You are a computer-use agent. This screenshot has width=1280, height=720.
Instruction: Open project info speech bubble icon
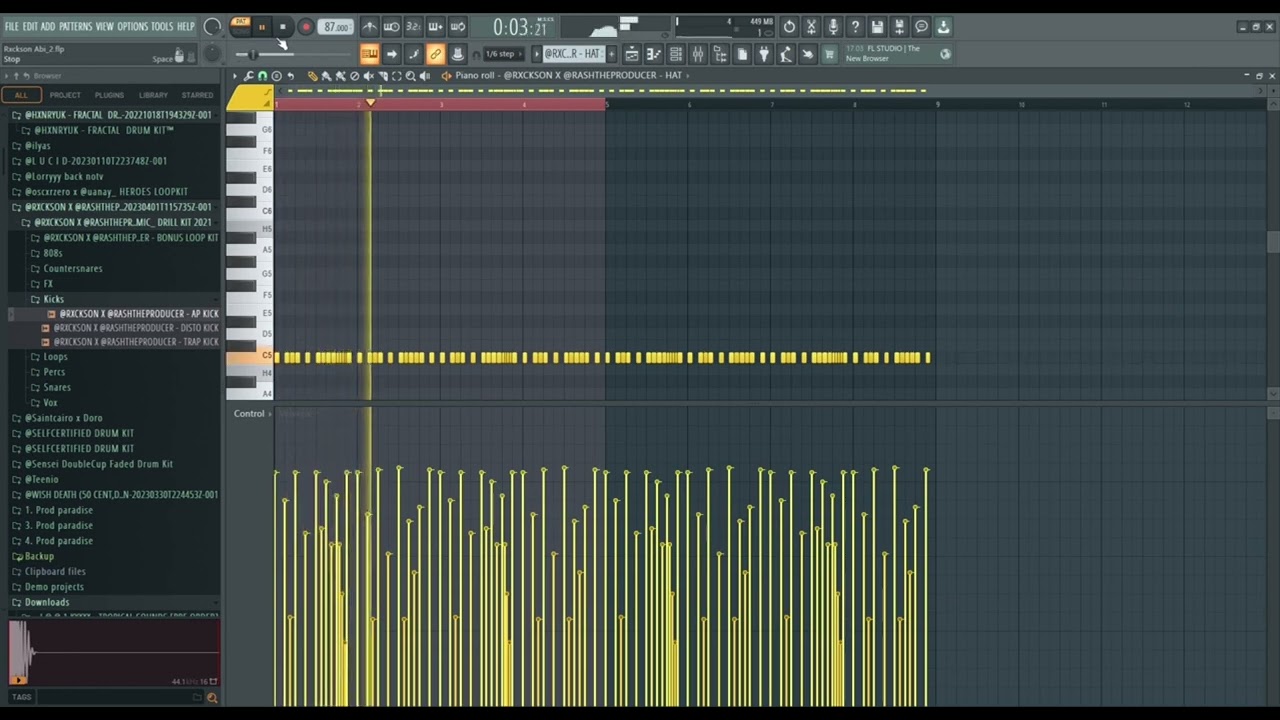tap(922, 27)
